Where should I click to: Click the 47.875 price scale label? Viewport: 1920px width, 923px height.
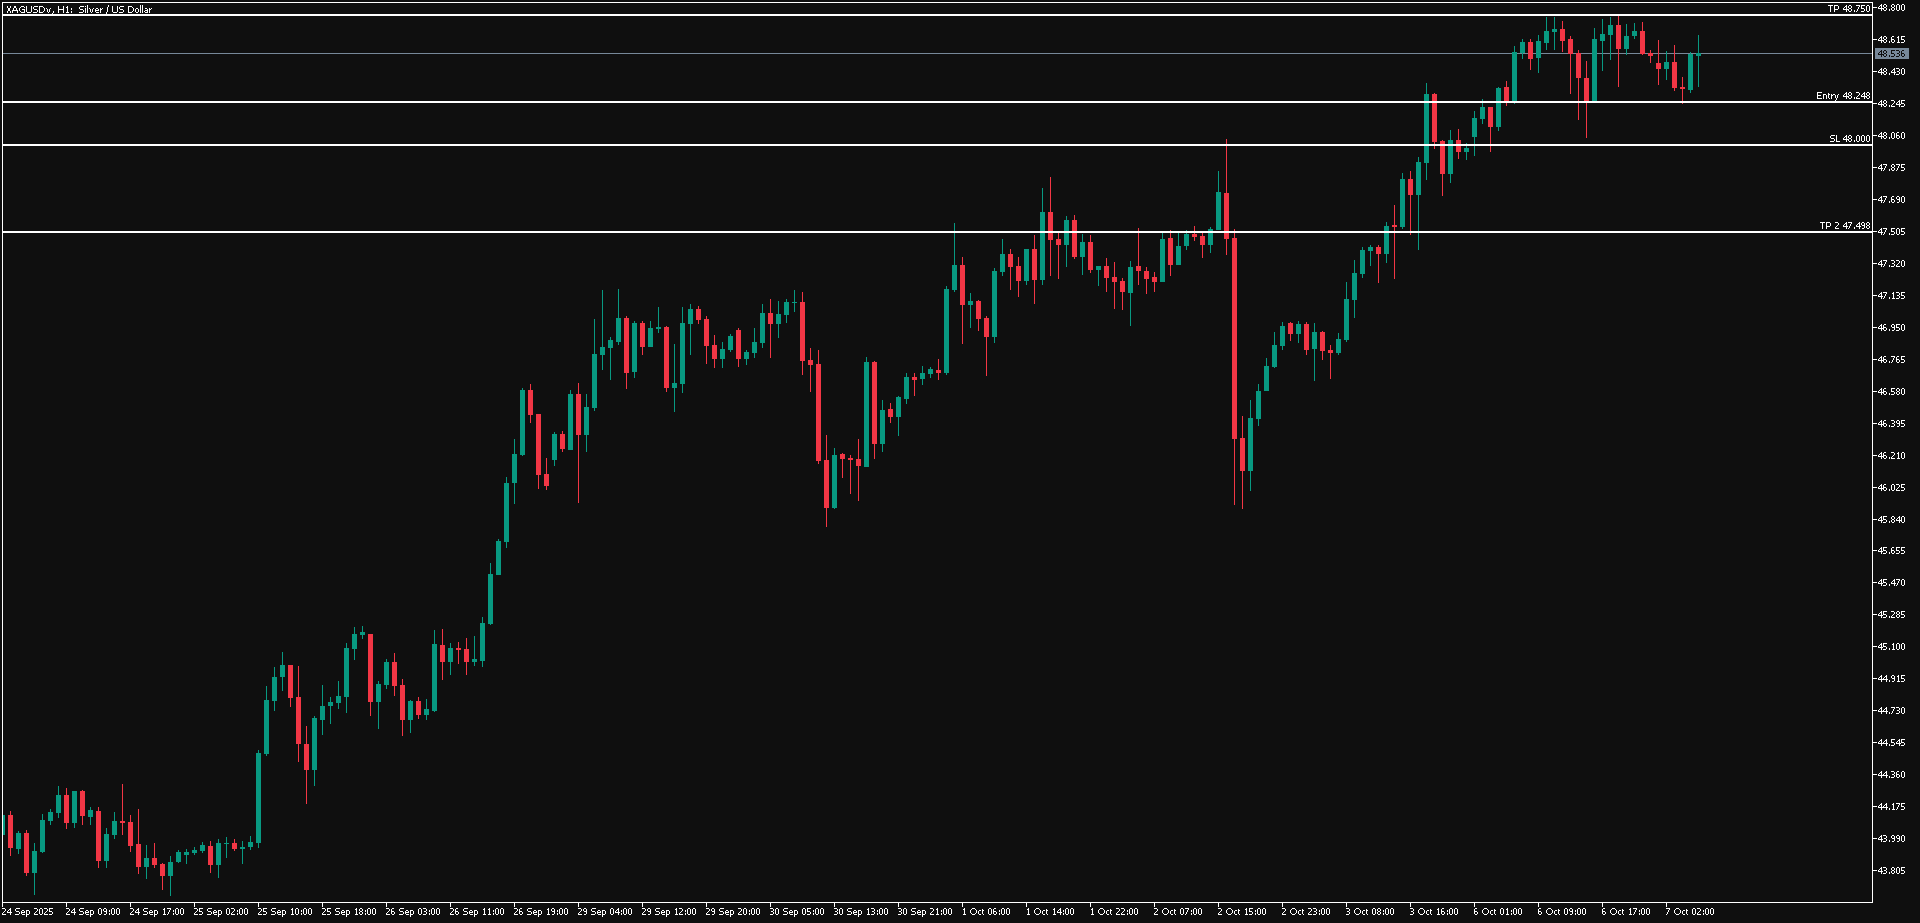1890,168
